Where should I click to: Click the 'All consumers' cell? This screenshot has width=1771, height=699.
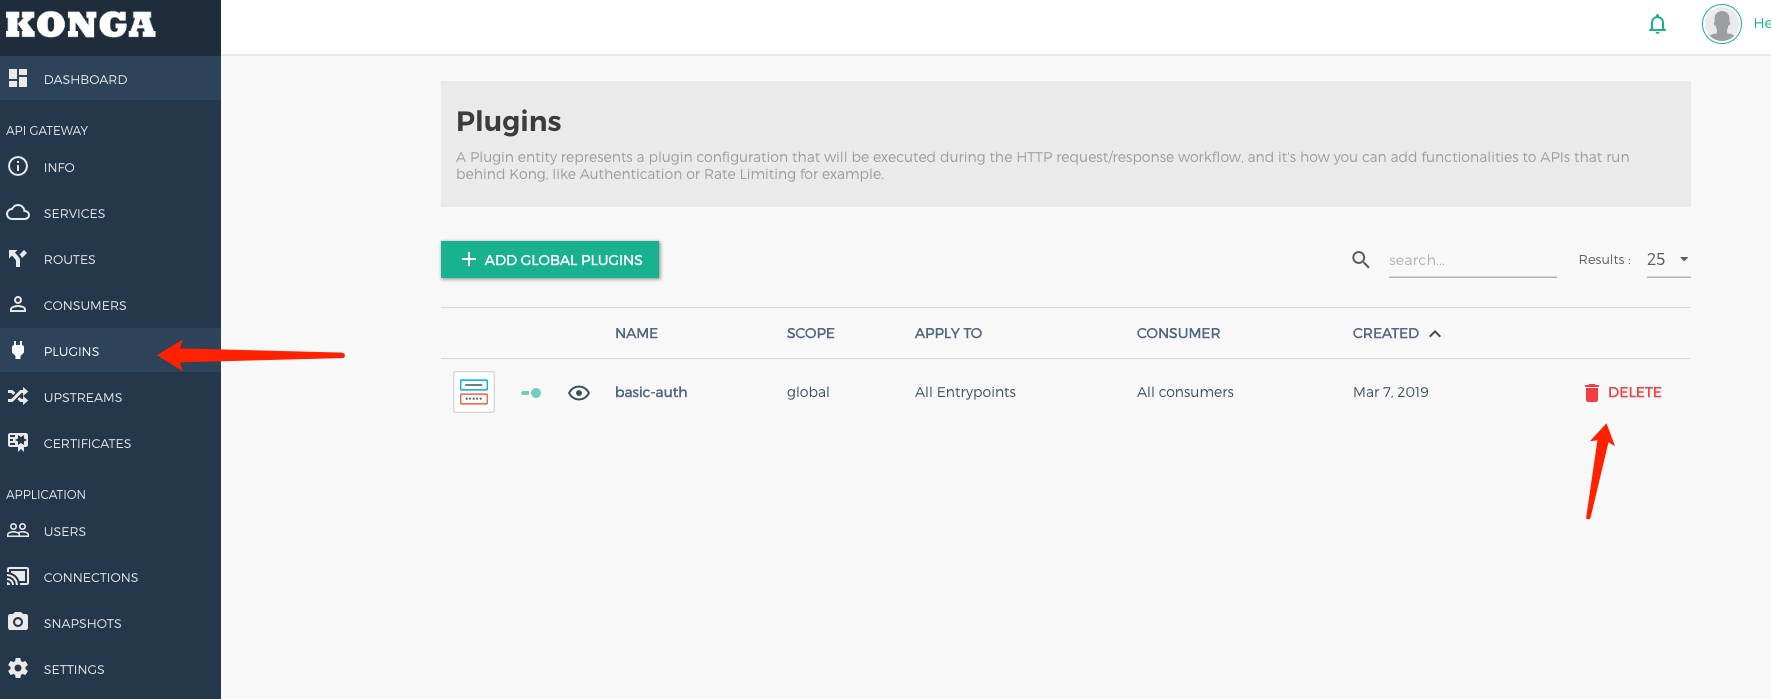click(1185, 392)
